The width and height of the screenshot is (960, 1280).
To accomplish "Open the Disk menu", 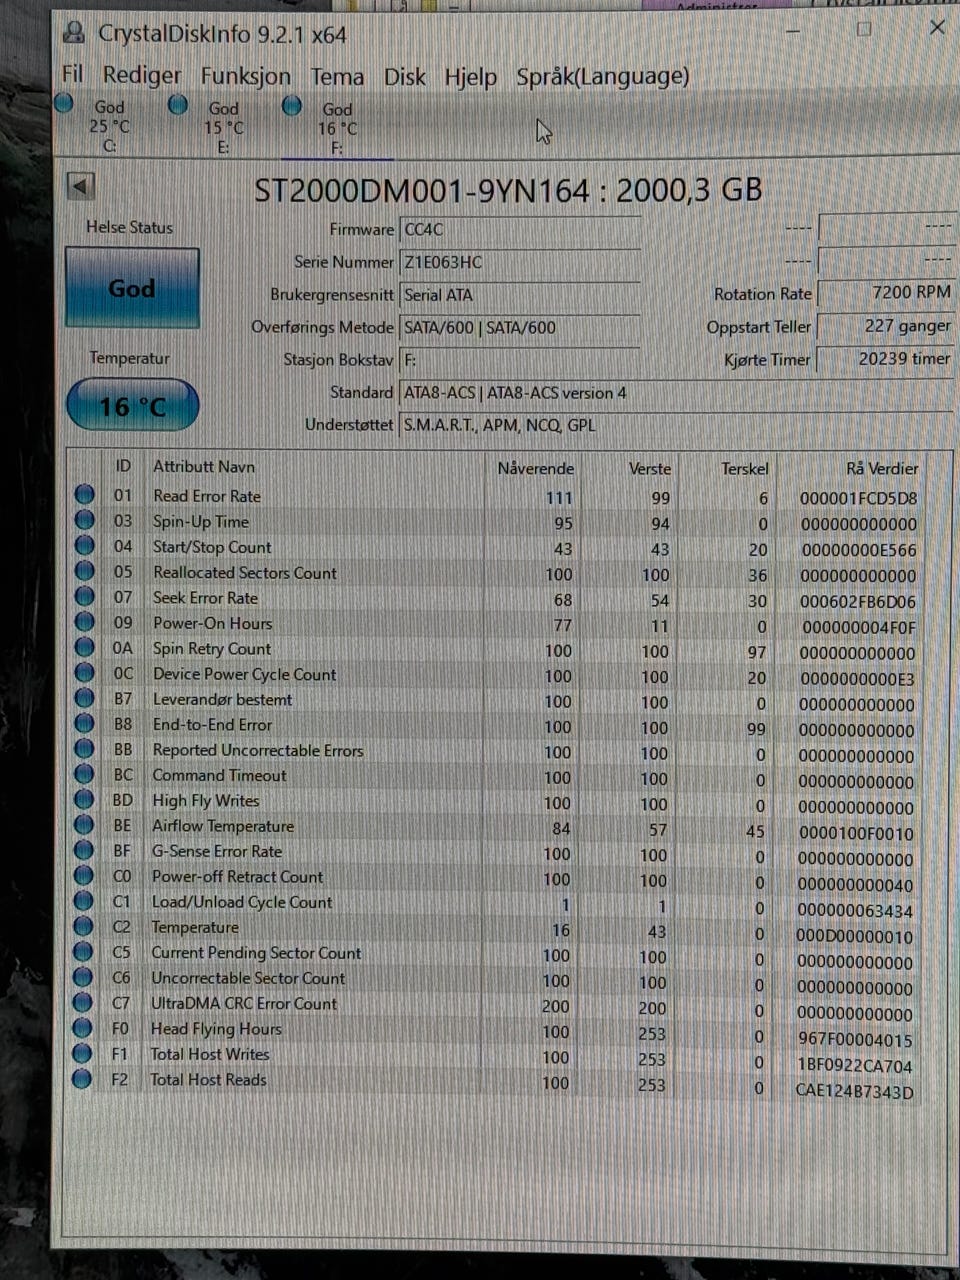I will [x=405, y=76].
